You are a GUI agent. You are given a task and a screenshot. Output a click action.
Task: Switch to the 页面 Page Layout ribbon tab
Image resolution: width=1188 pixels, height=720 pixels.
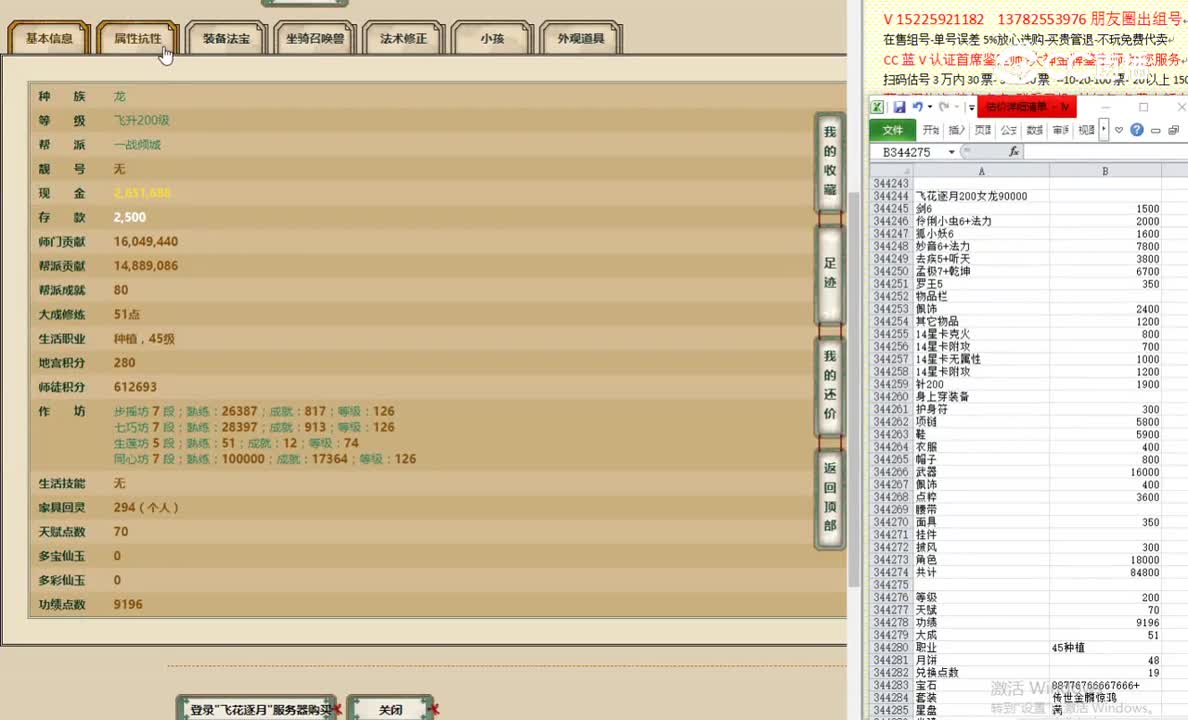[x=983, y=130]
